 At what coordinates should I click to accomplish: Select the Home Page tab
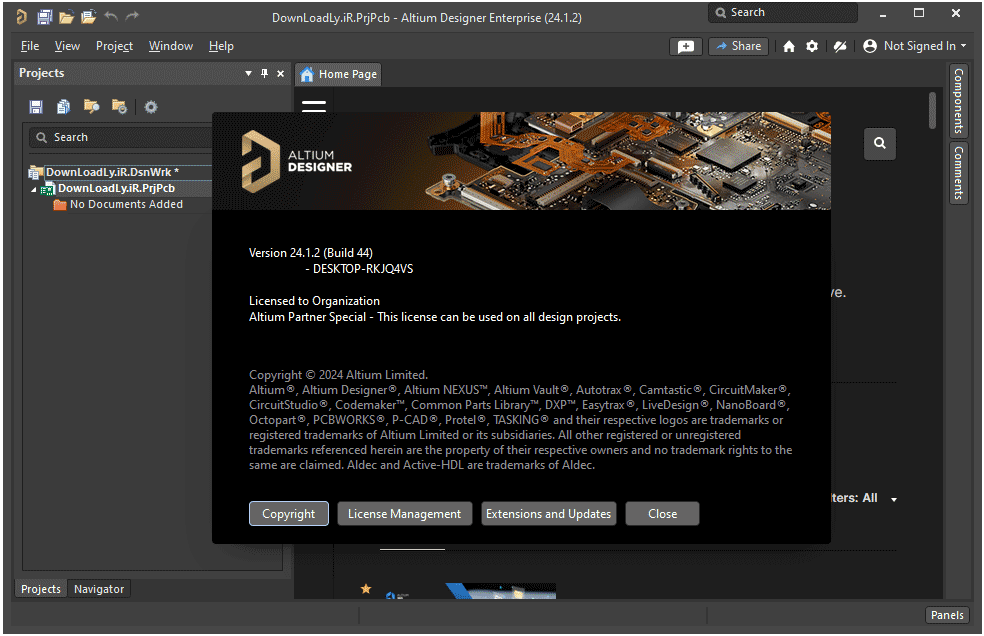(x=337, y=74)
